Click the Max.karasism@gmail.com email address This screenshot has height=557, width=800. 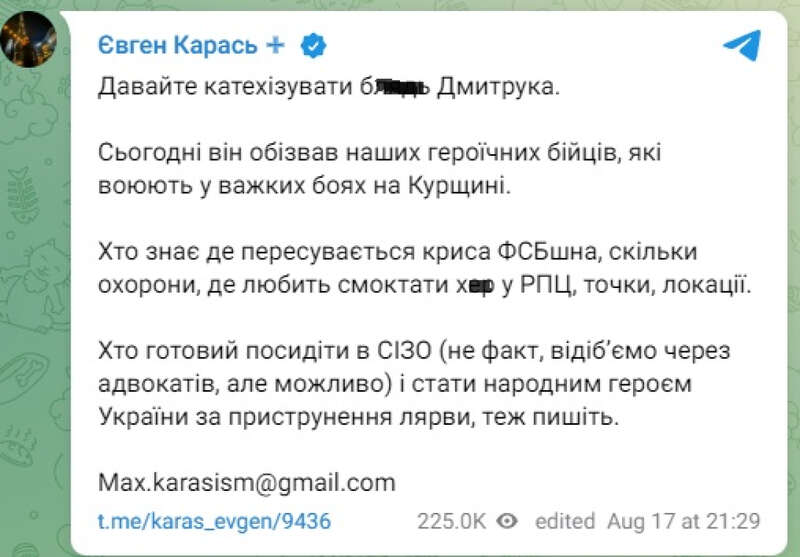(246, 482)
